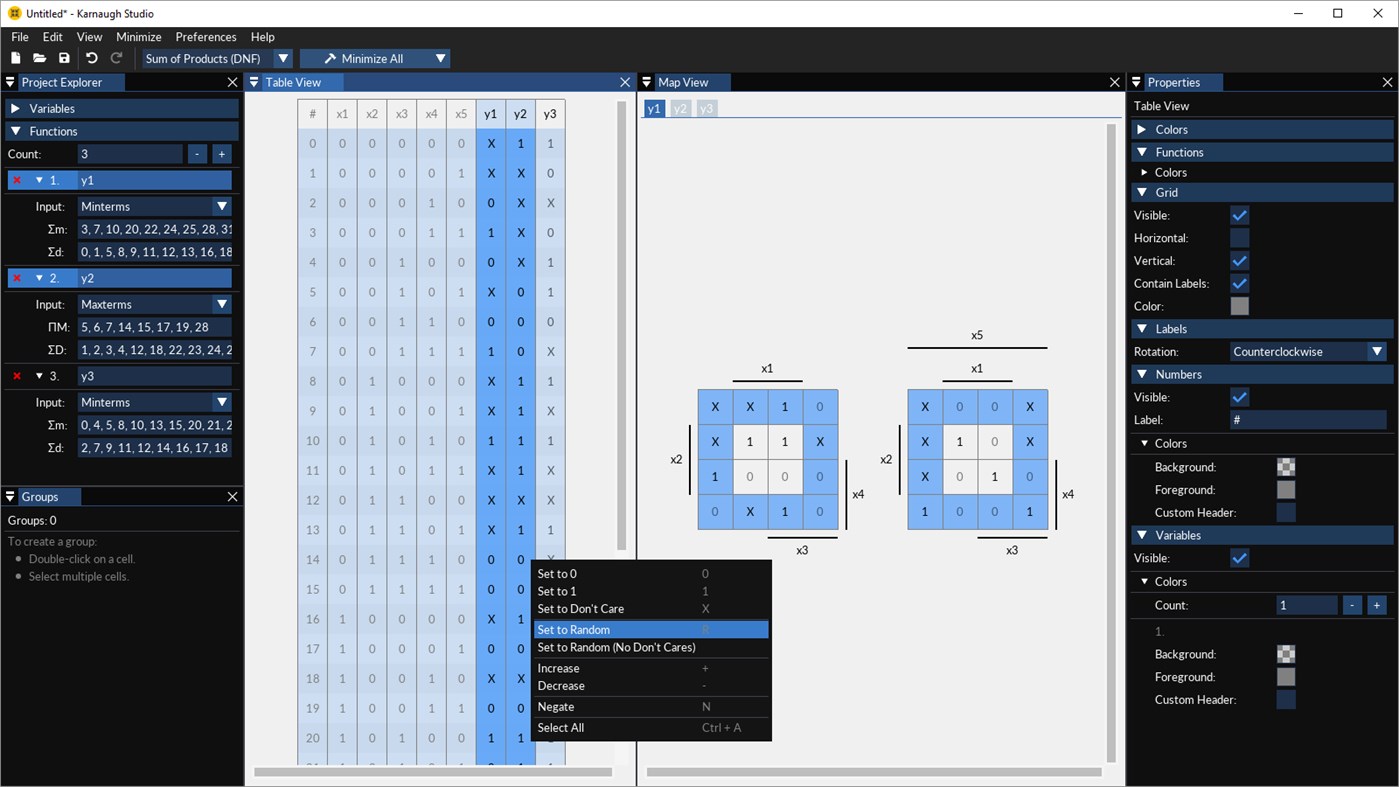Image resolution: width=1399 pixels, height=787 pixels.
Task: Close the Groups panel
Action: [x=232, y=496]
